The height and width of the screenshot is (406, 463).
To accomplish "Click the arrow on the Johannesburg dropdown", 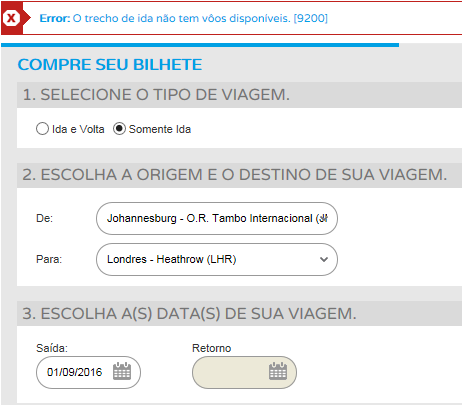I will click(324, 218).
